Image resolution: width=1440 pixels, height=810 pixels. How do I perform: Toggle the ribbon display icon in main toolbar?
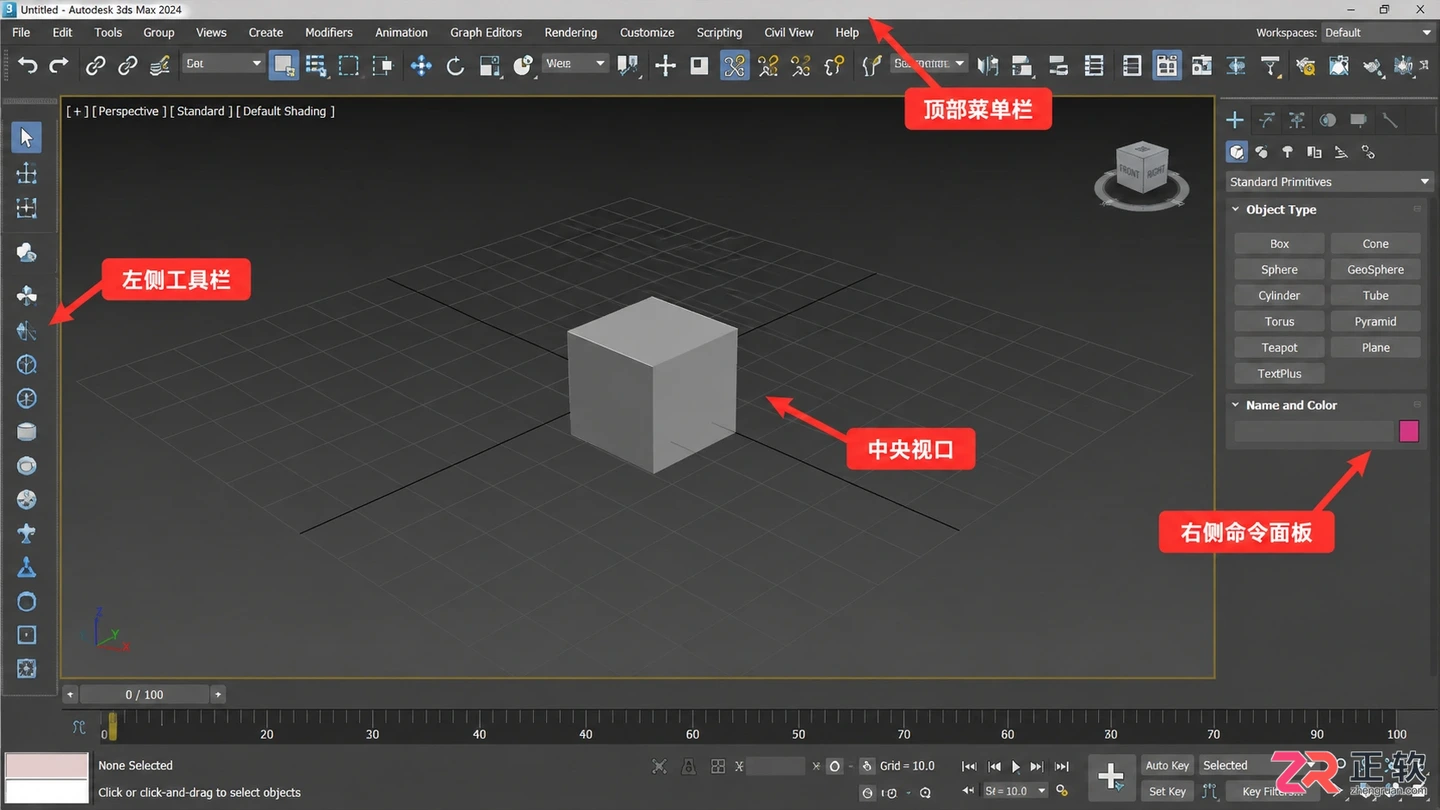tap(1166, 66)
